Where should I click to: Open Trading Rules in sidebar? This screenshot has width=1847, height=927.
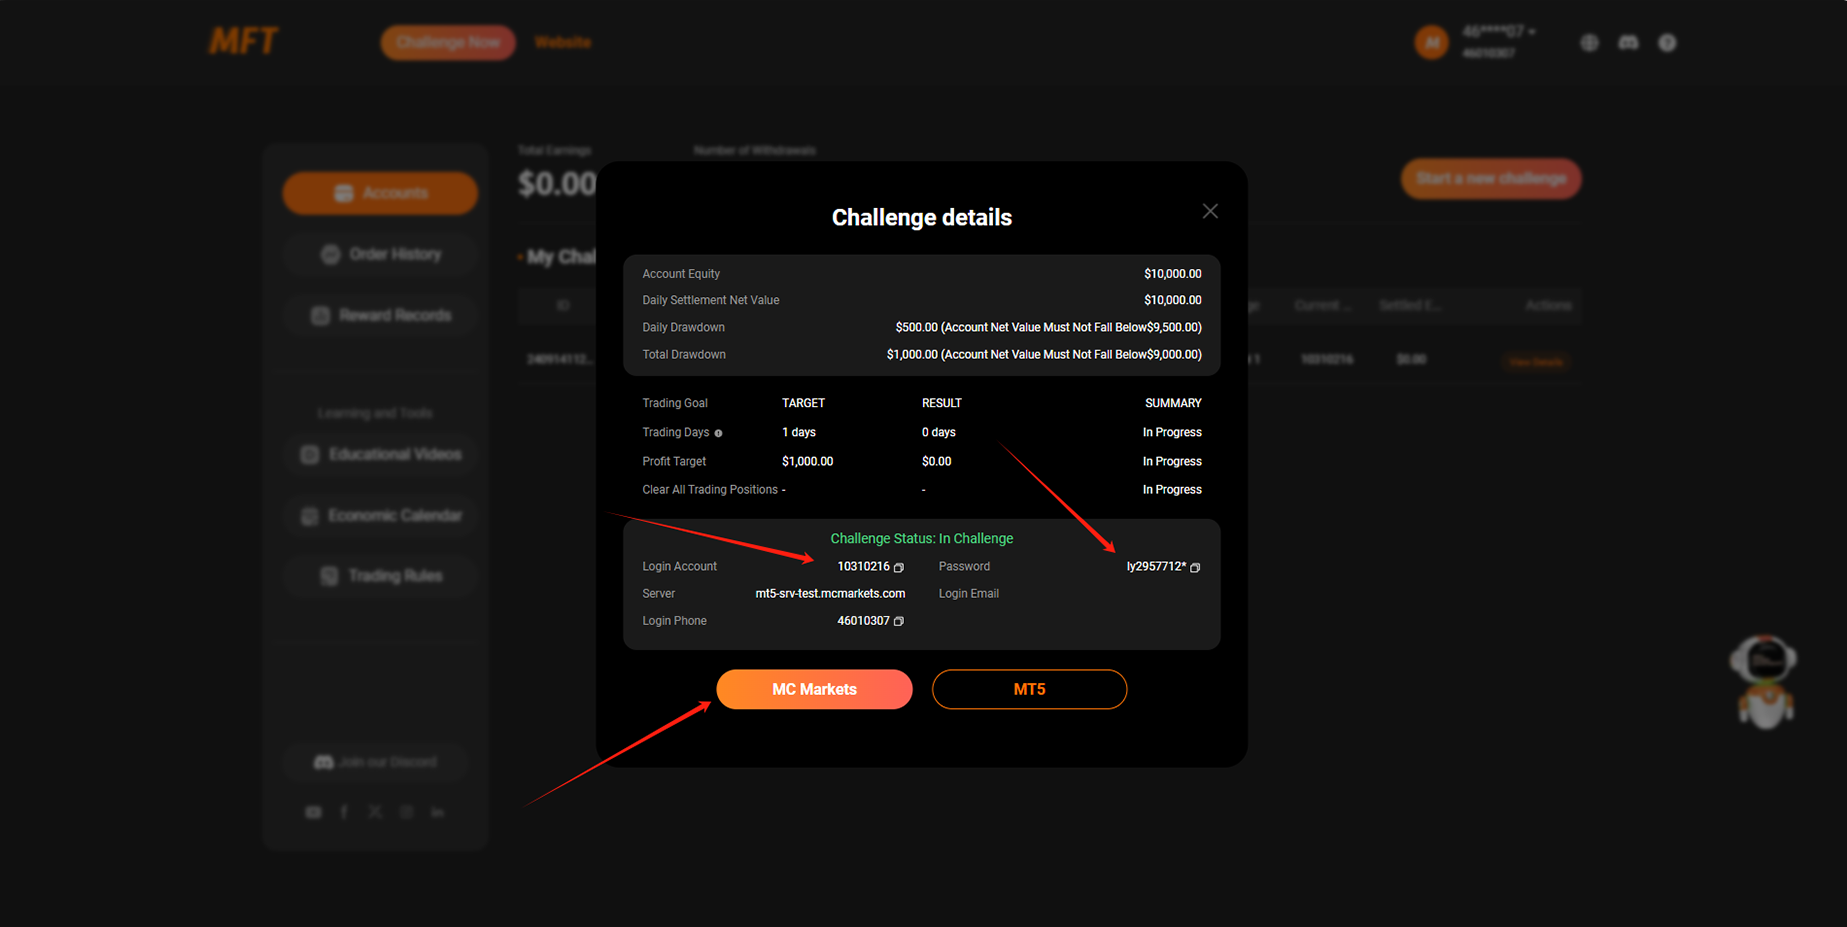(380, 576)
